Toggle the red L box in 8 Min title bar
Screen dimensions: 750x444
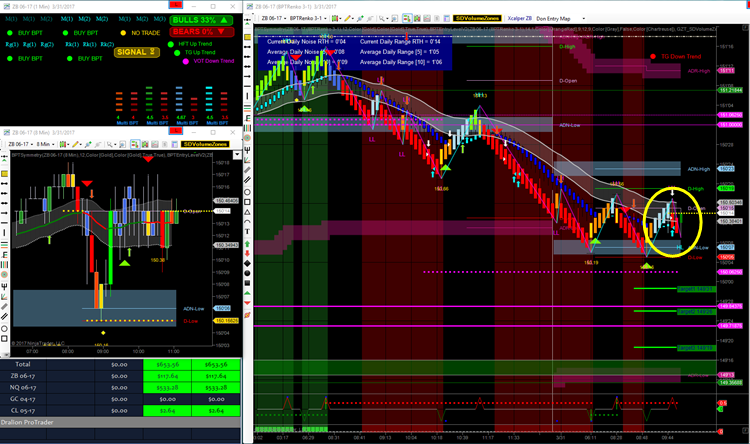click(176, 131)
